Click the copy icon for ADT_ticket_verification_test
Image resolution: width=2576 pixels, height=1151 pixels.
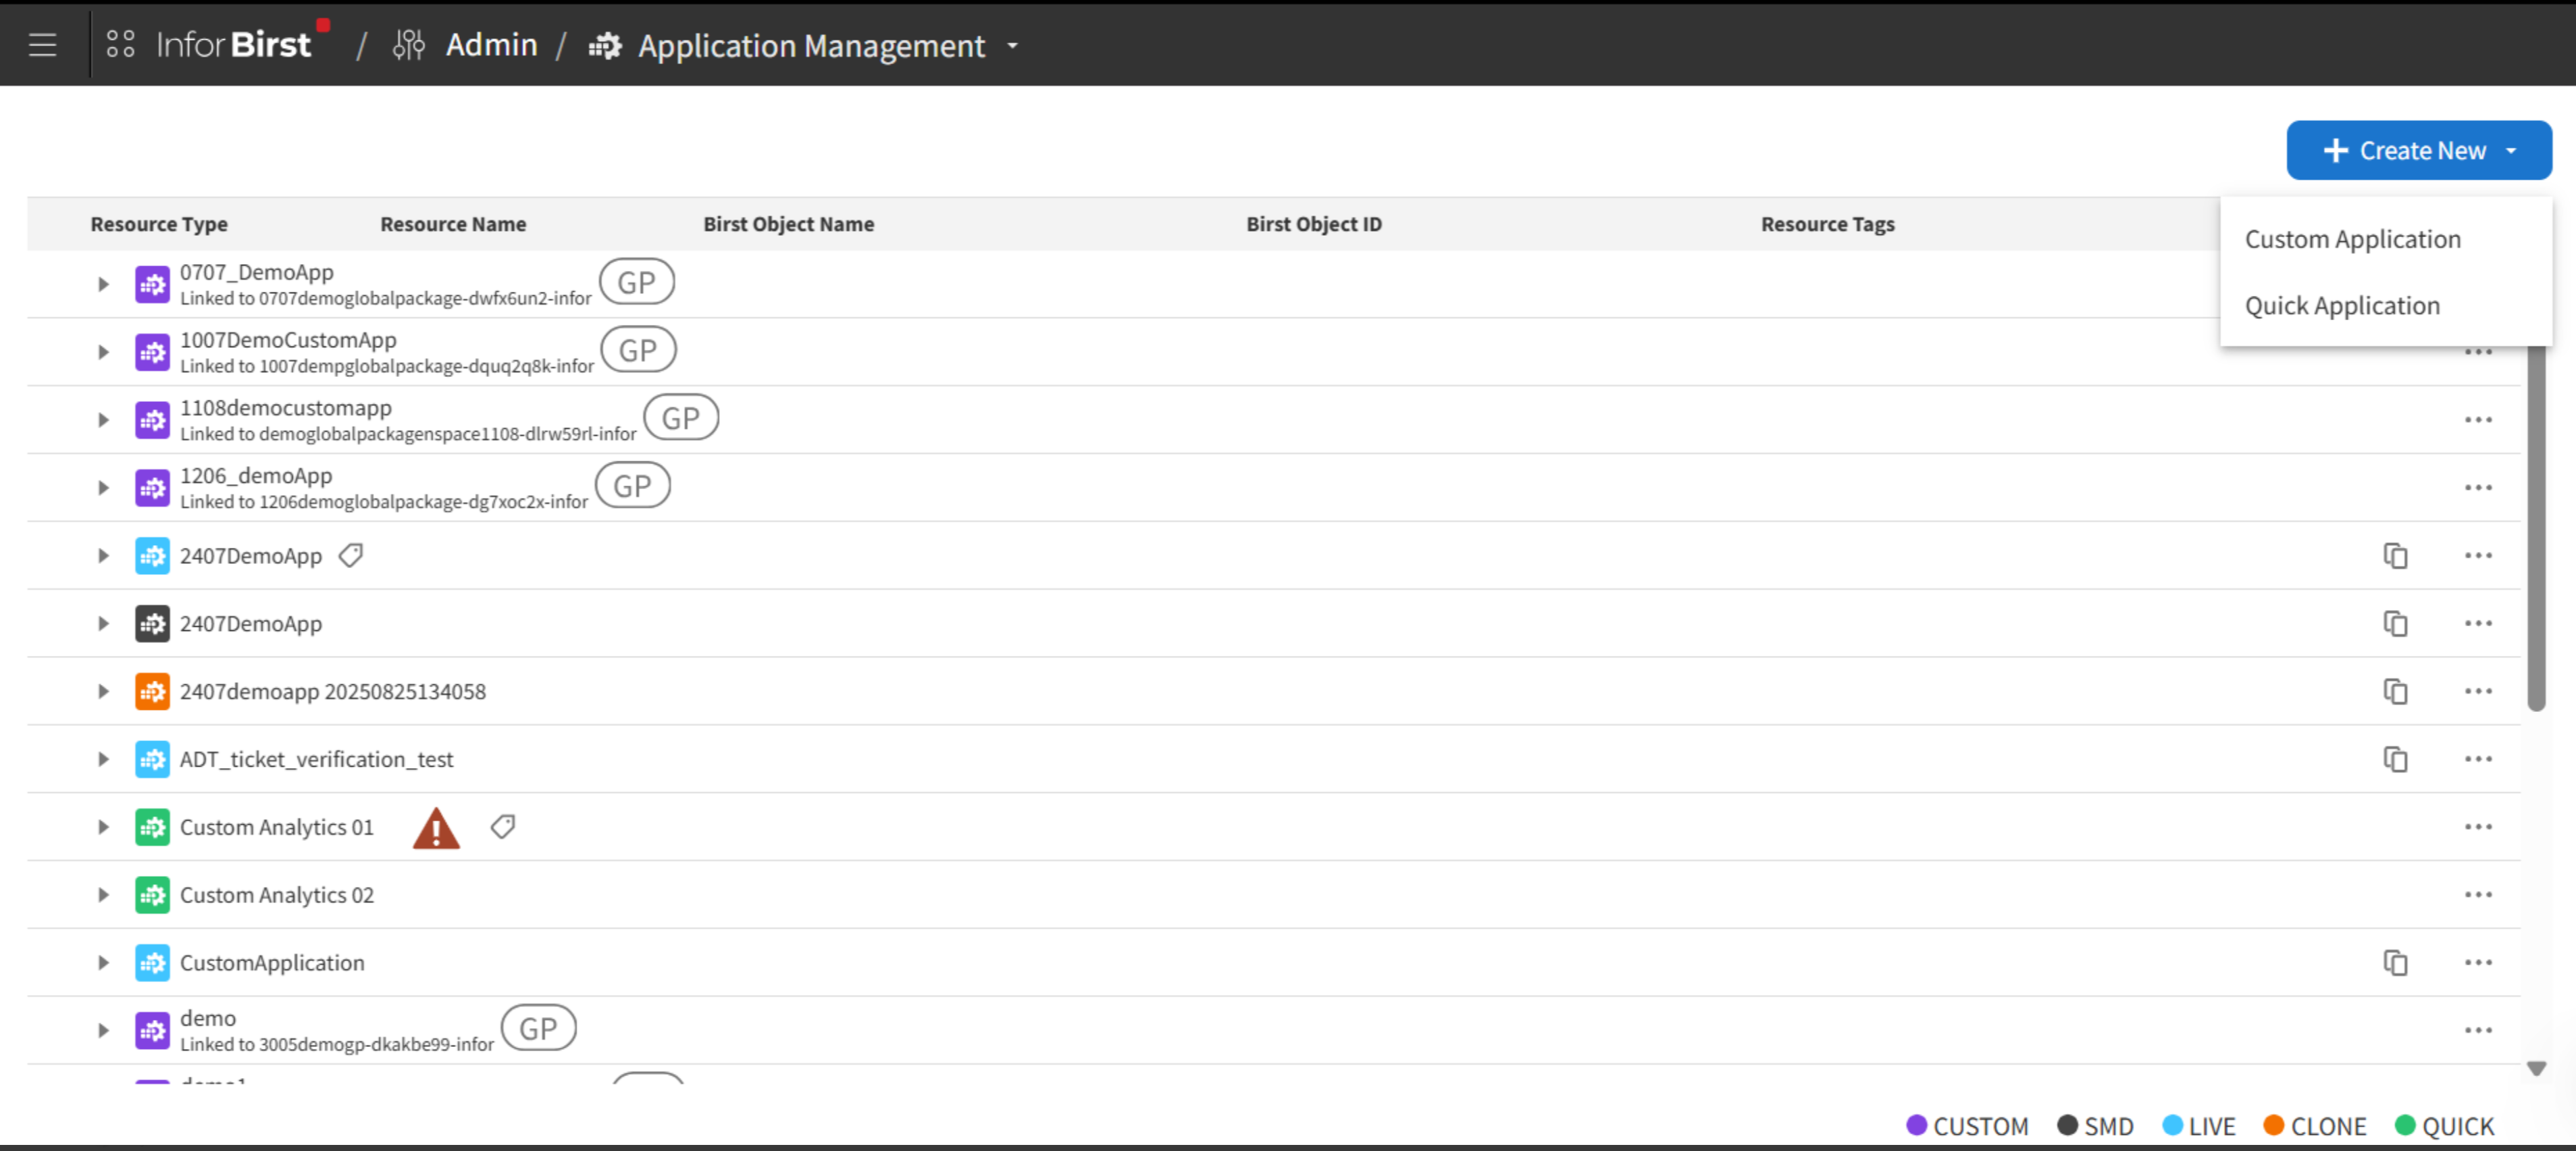tap(2395, 759)
